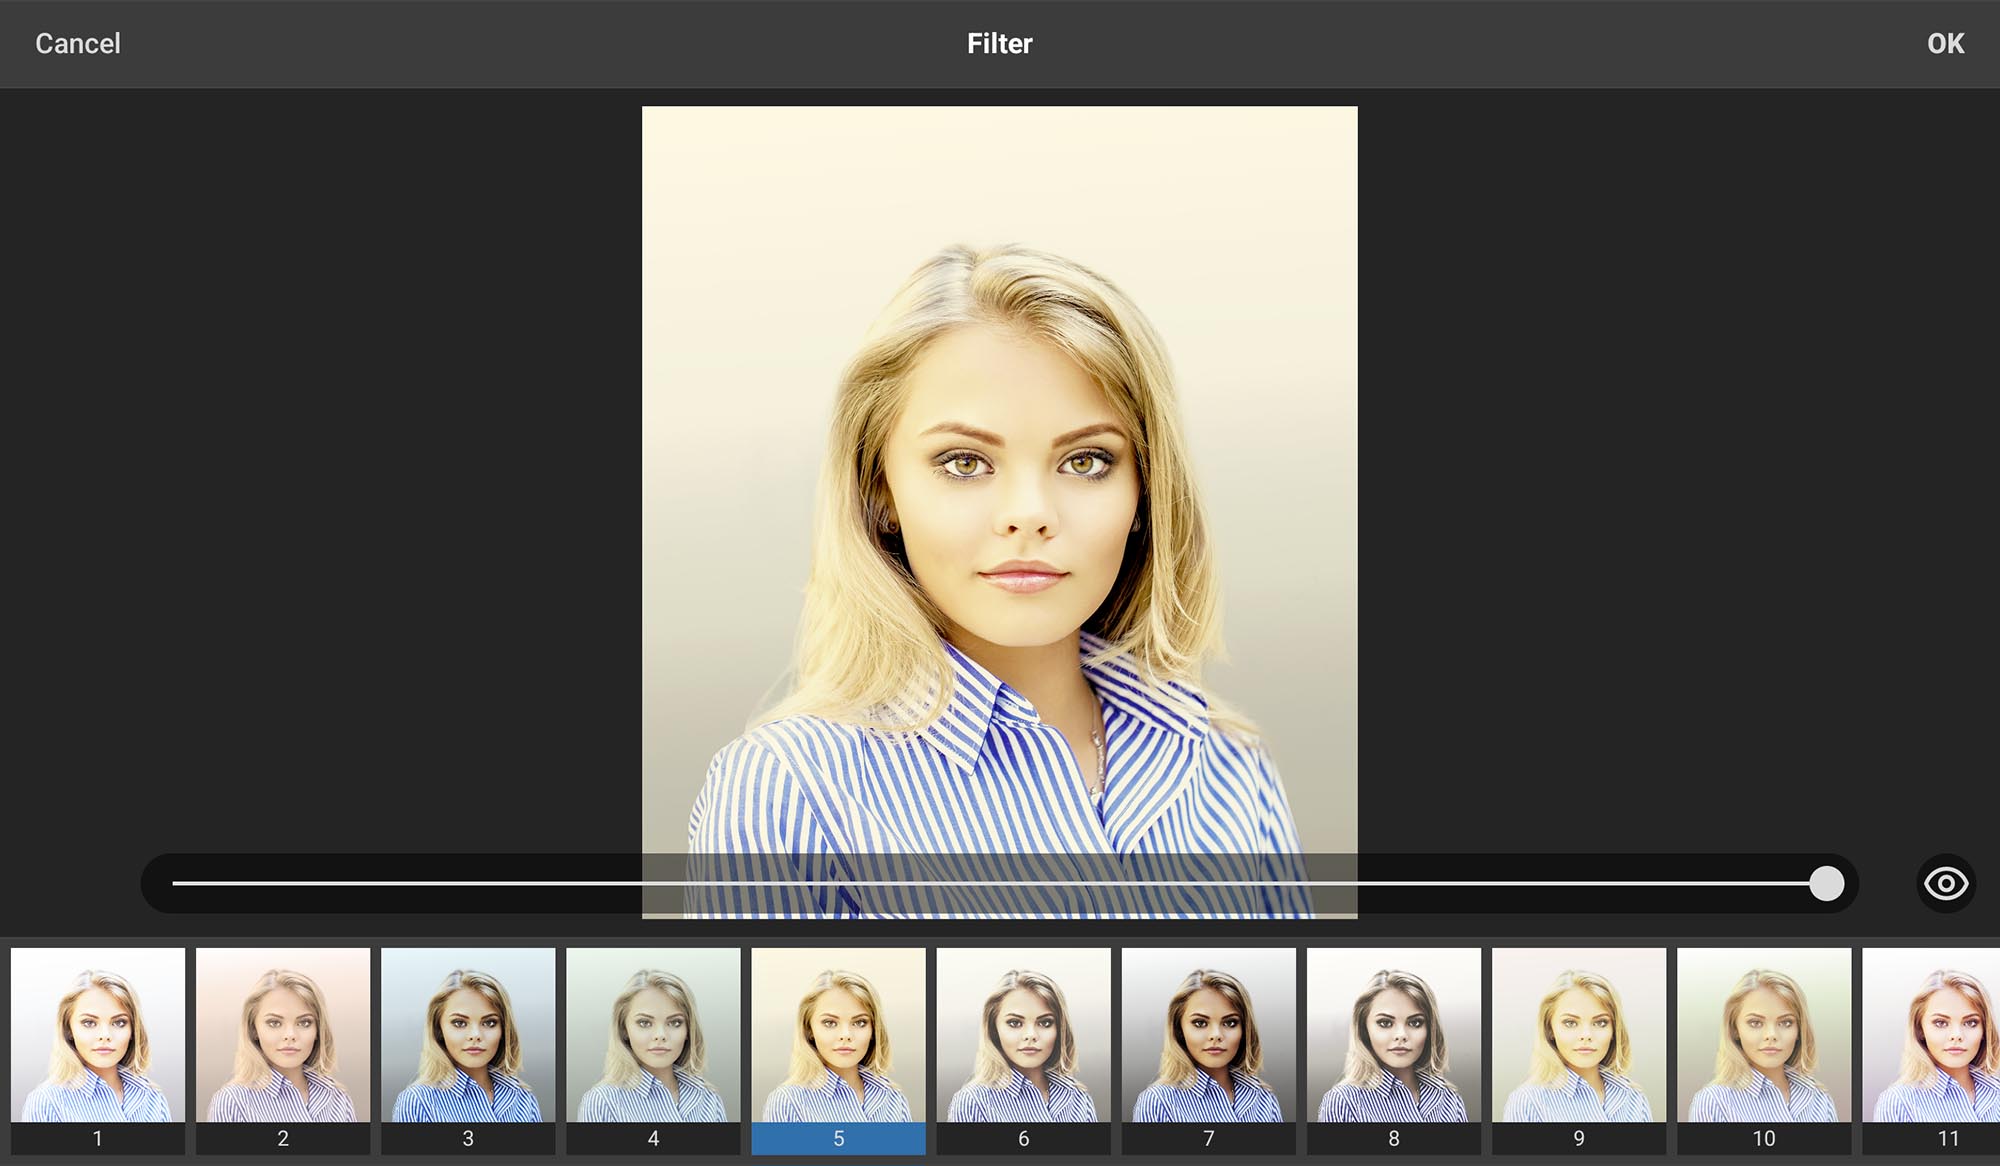Toggle the eye preview compare icon

[x=1945, y=883]
